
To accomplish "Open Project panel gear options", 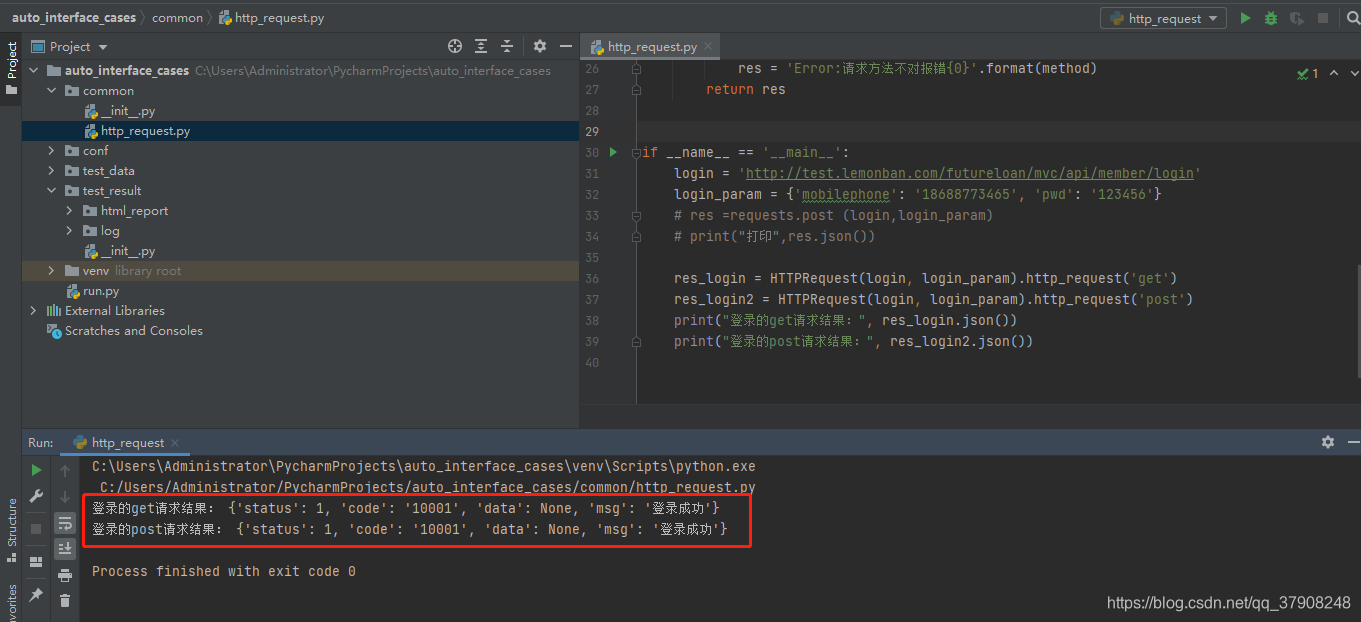I will click(540, 46).
